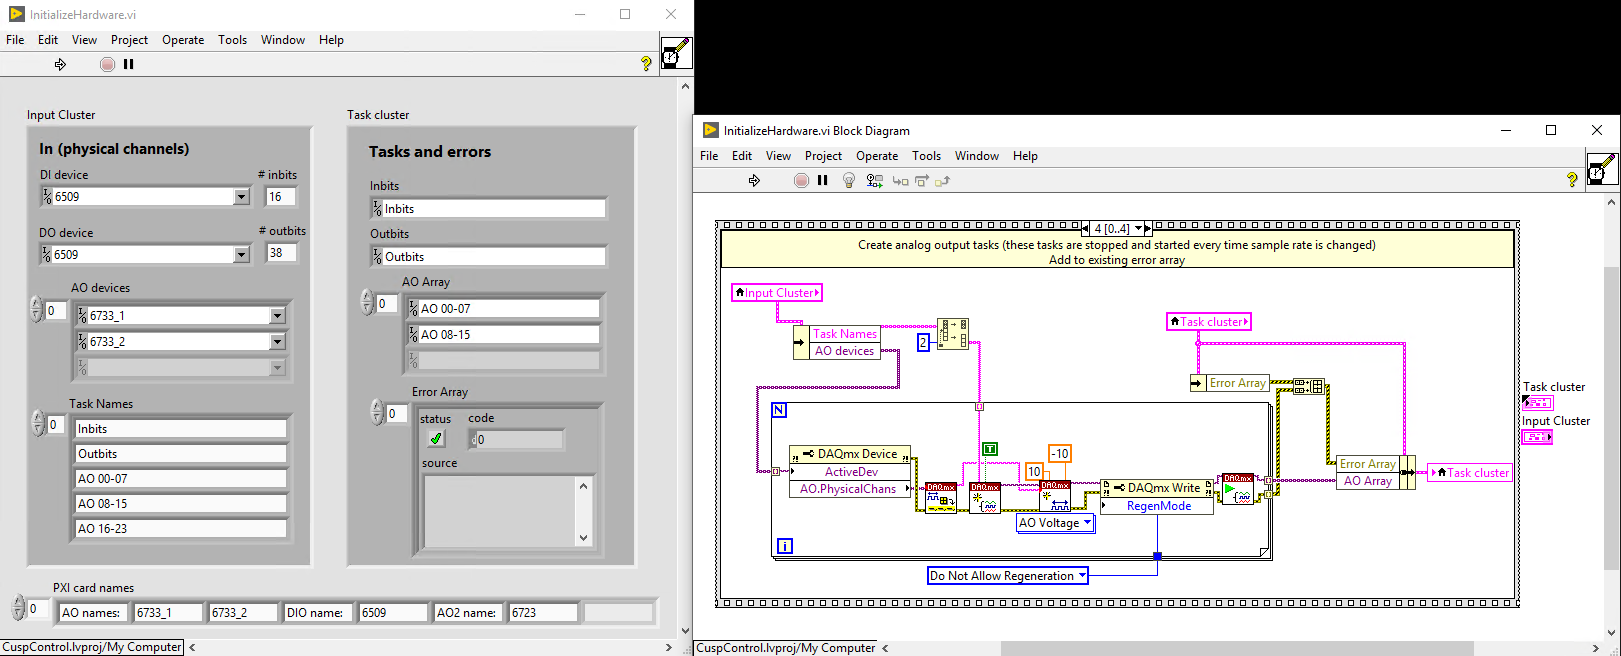Toggle Highlight Execution light bulb
The height and width of the screenshot is (656, 1621).
(x=849, y=181)
